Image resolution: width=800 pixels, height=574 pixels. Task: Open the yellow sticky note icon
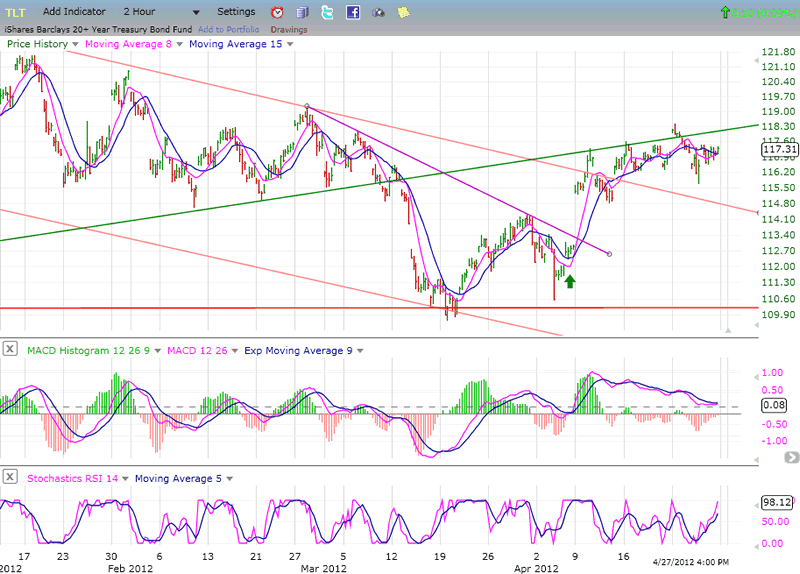tap(403, 12)
